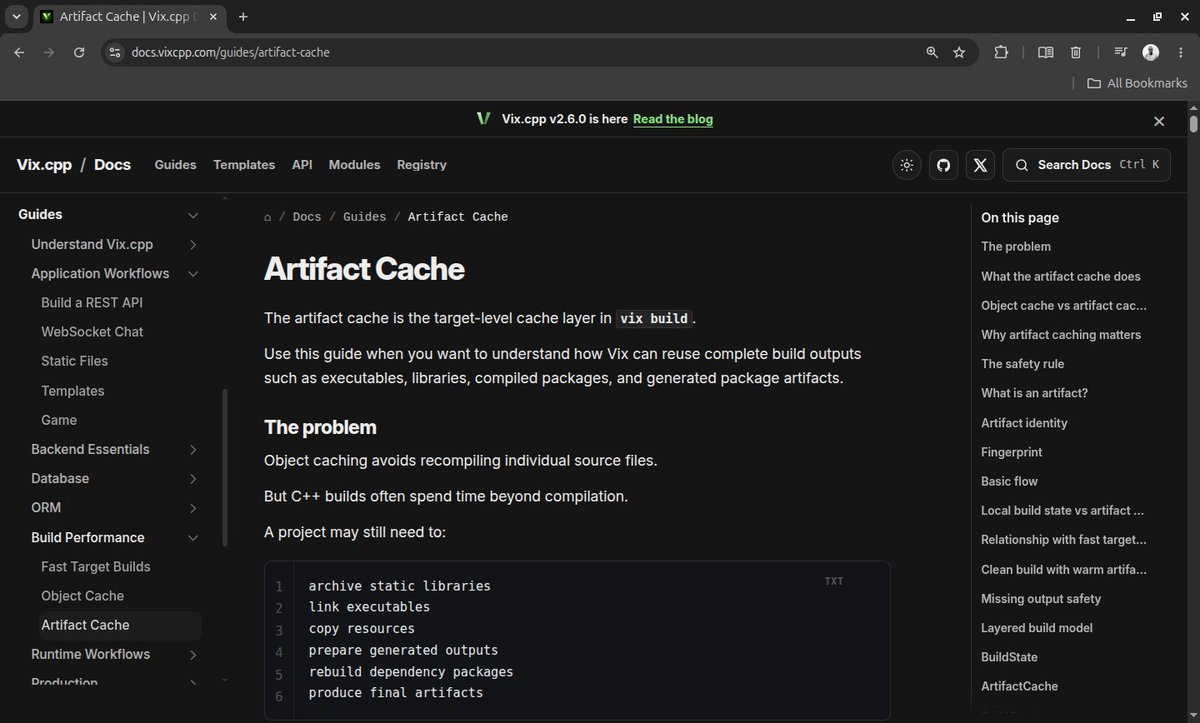Follow the Read the blog link

coord(673,119)
